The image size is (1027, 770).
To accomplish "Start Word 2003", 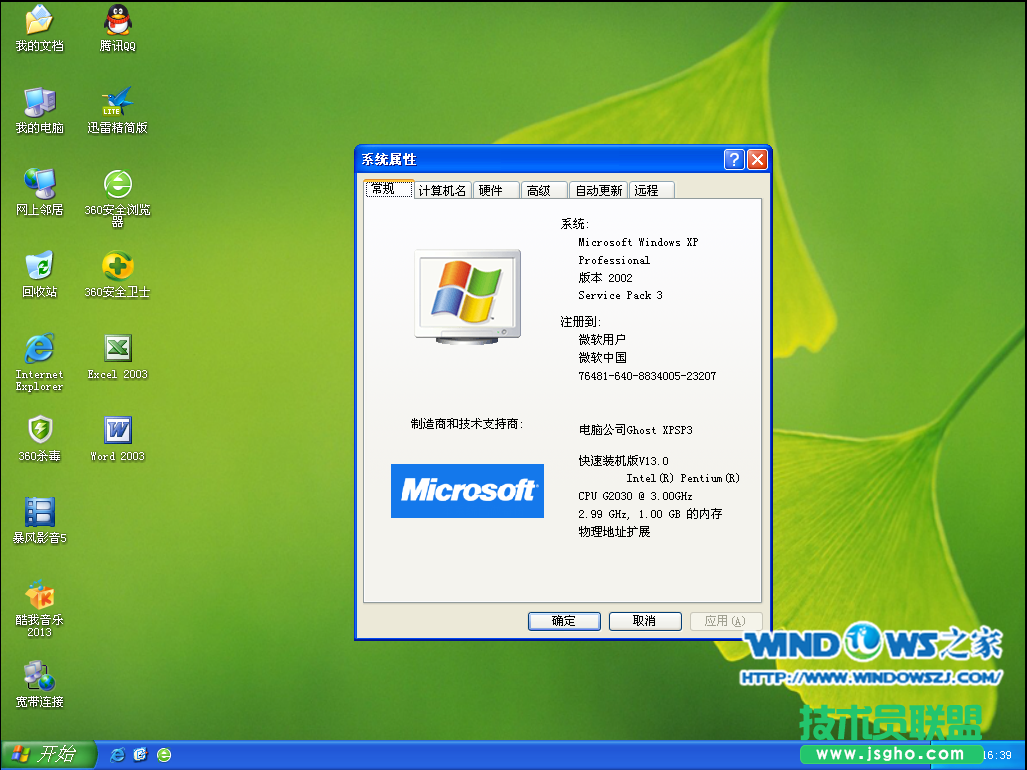I will coord(117,432).
